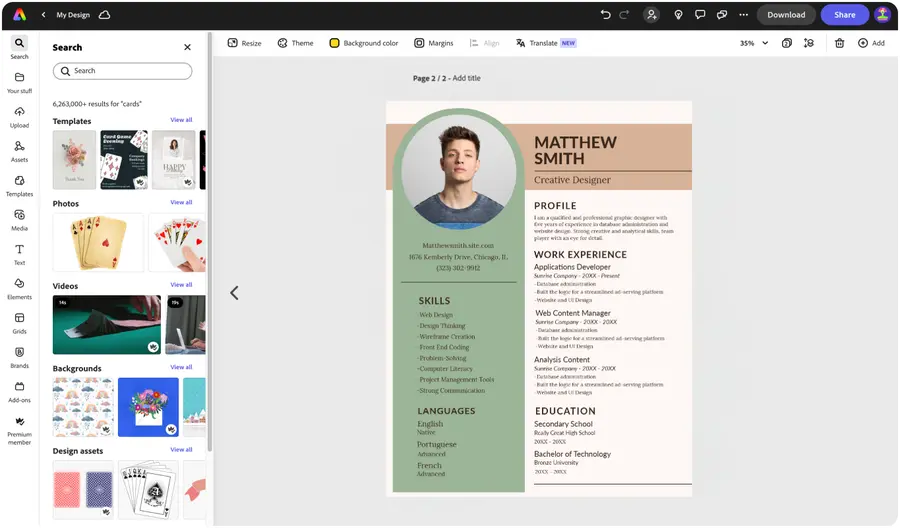Close the Search panel
The image size is (900, 528).
187,47
